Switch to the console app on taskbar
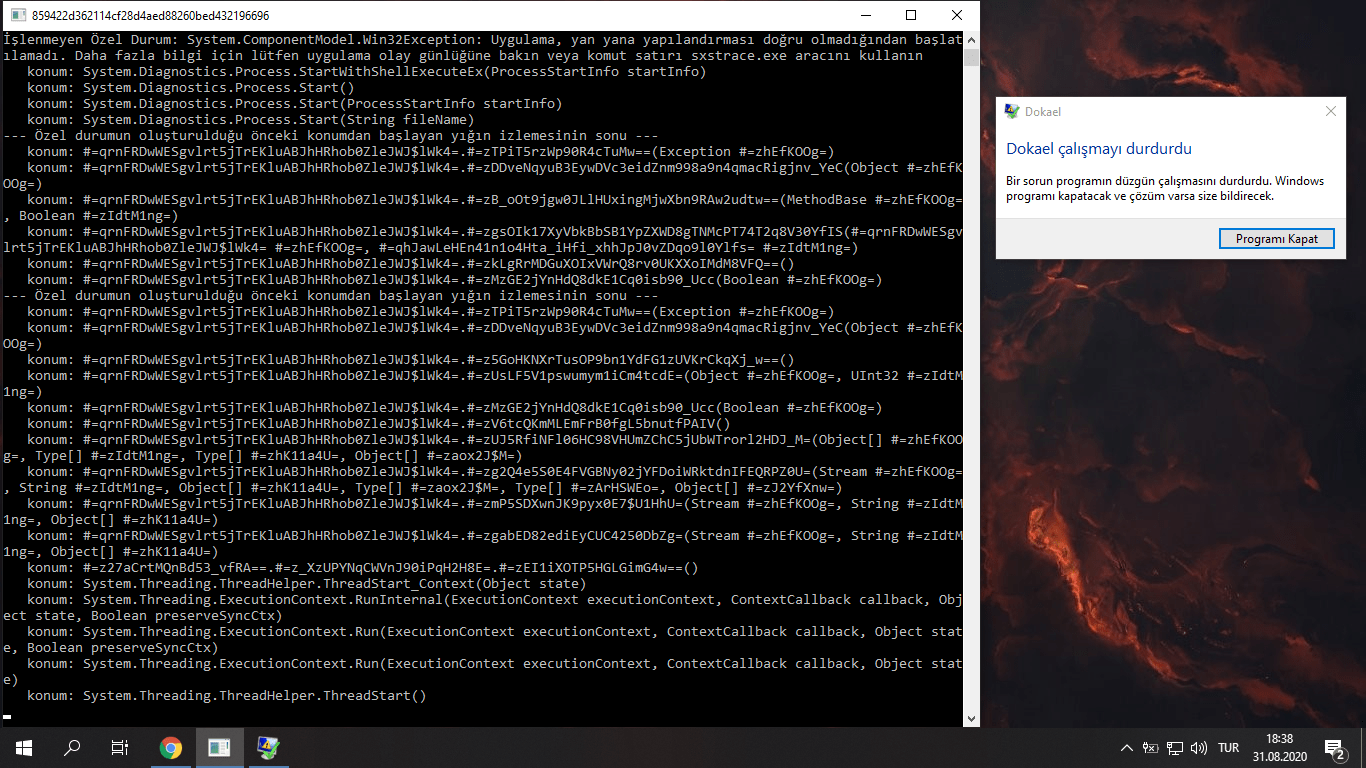 (x=219, y=748)
